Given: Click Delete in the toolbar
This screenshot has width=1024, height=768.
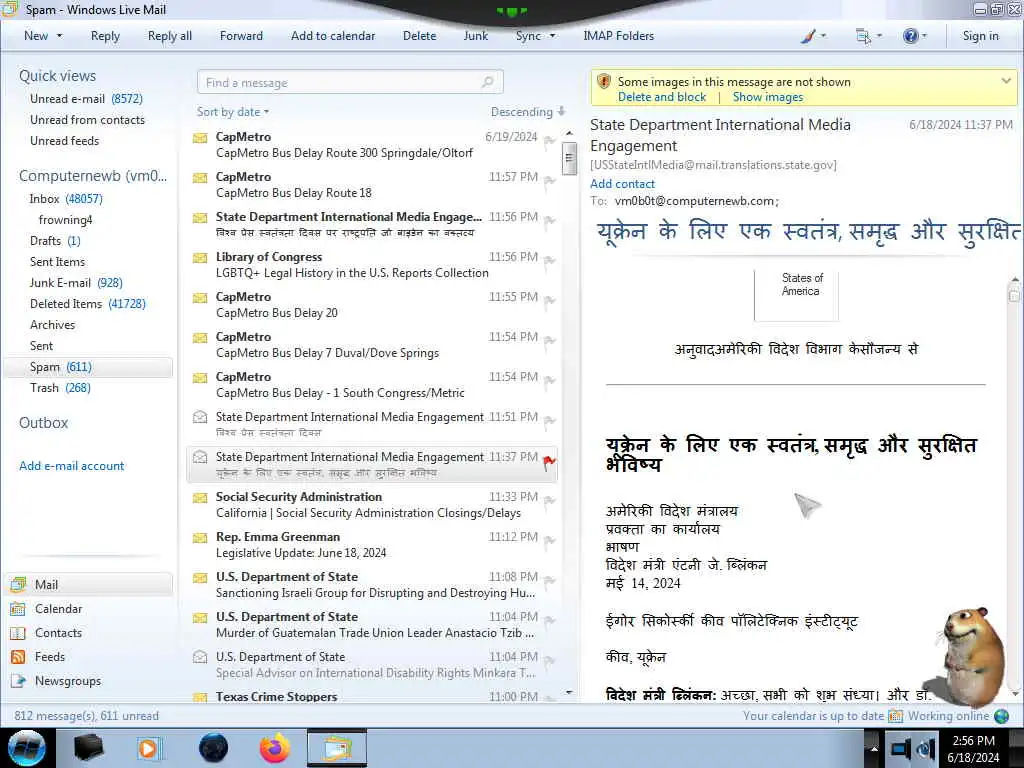Looking at the screenshot, I should point(419,36).
